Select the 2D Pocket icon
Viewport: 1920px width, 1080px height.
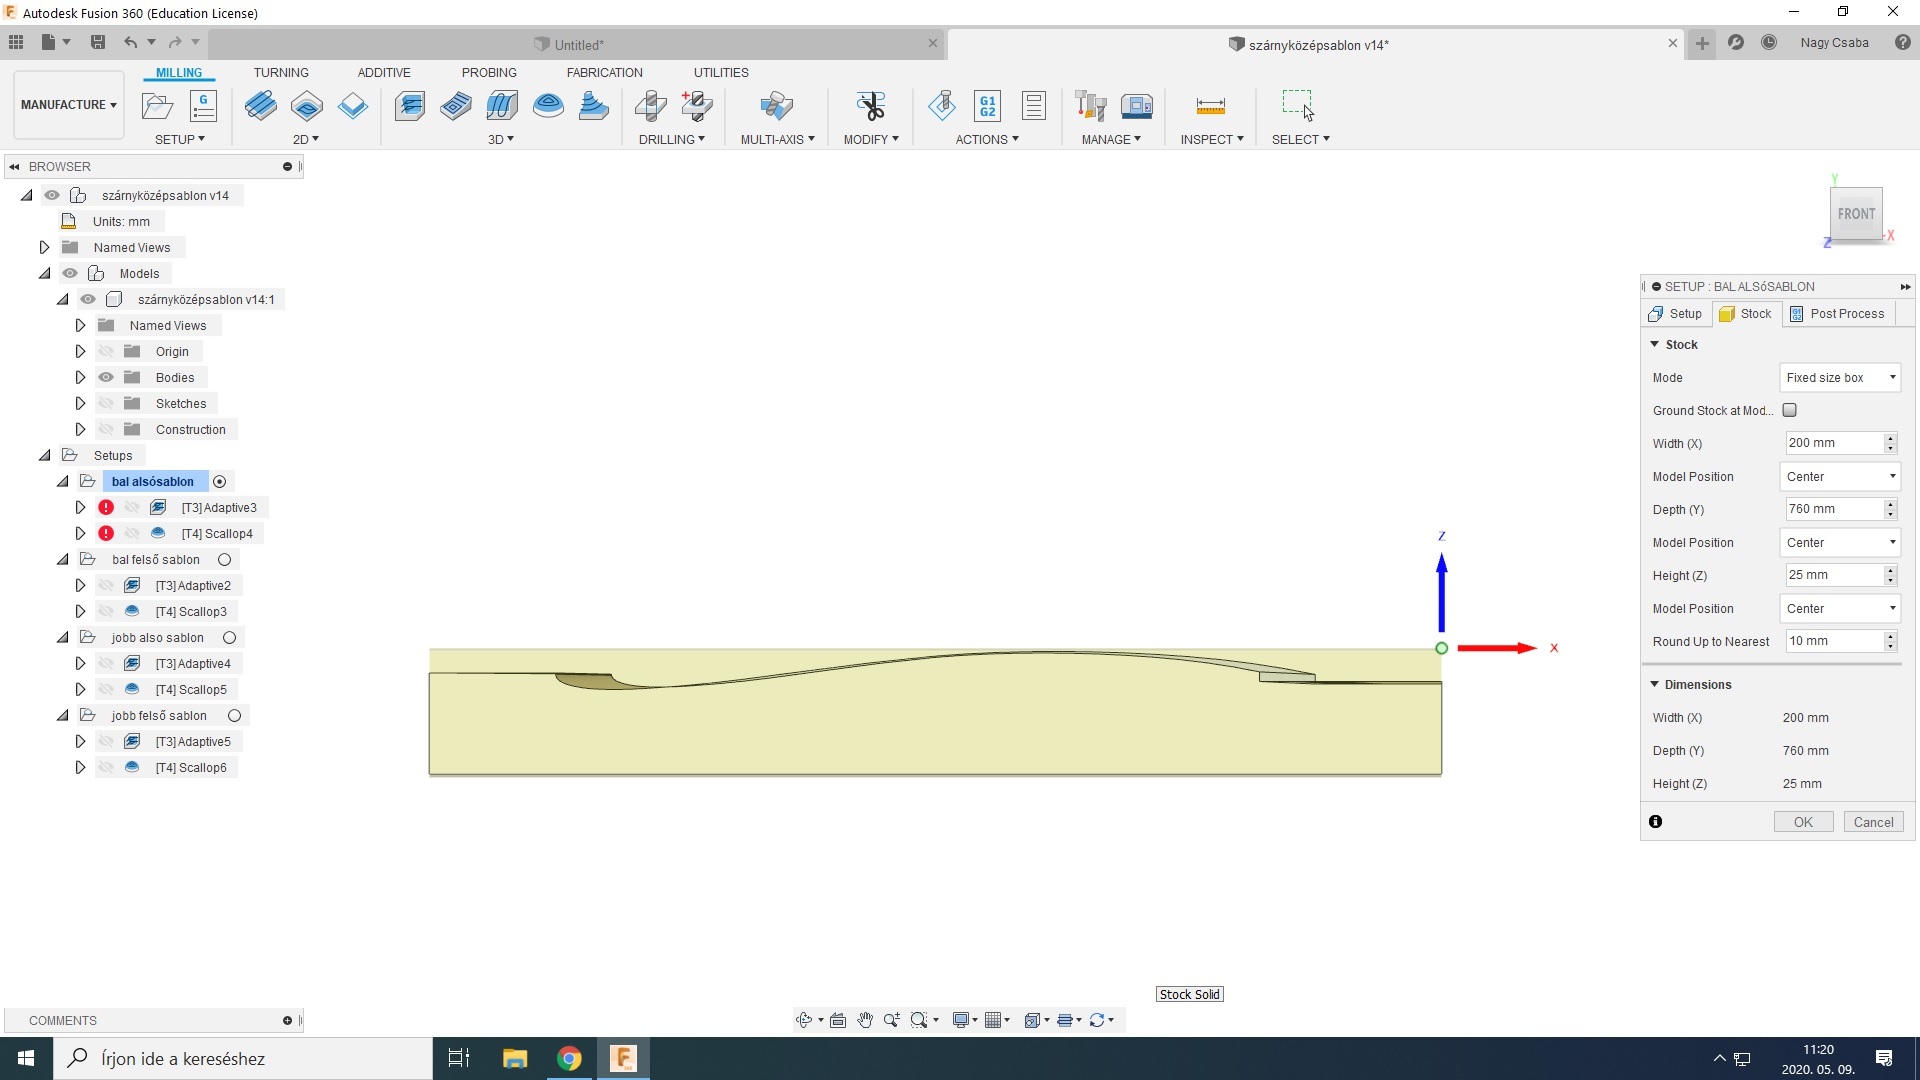307,105
